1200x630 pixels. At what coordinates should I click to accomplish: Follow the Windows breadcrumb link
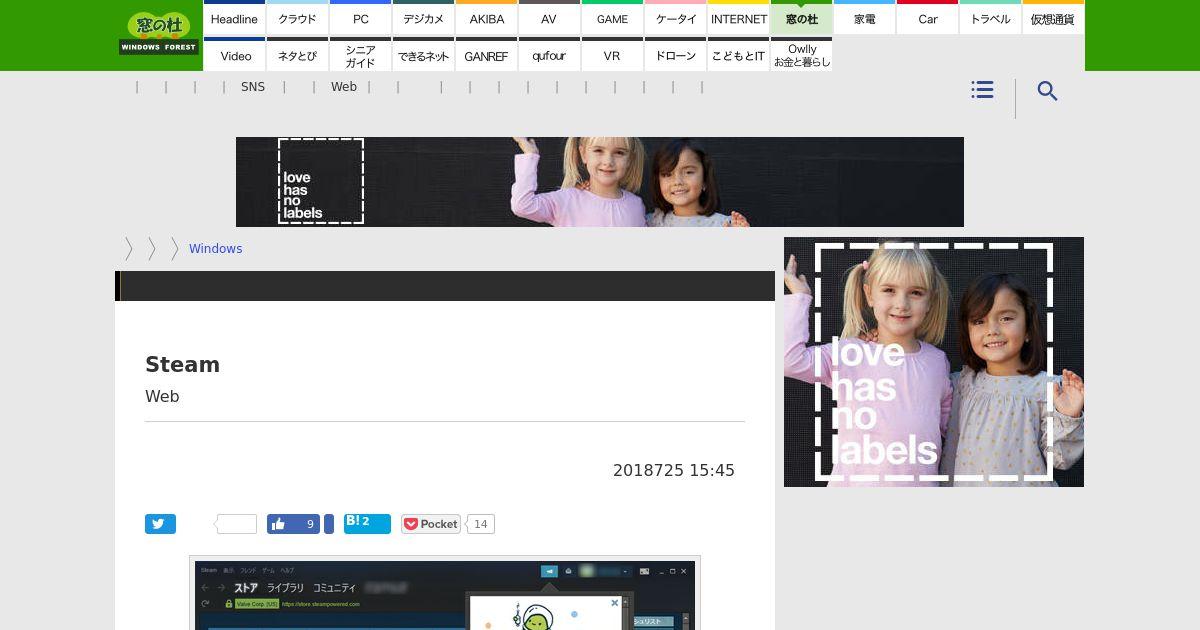coord(215,249)
